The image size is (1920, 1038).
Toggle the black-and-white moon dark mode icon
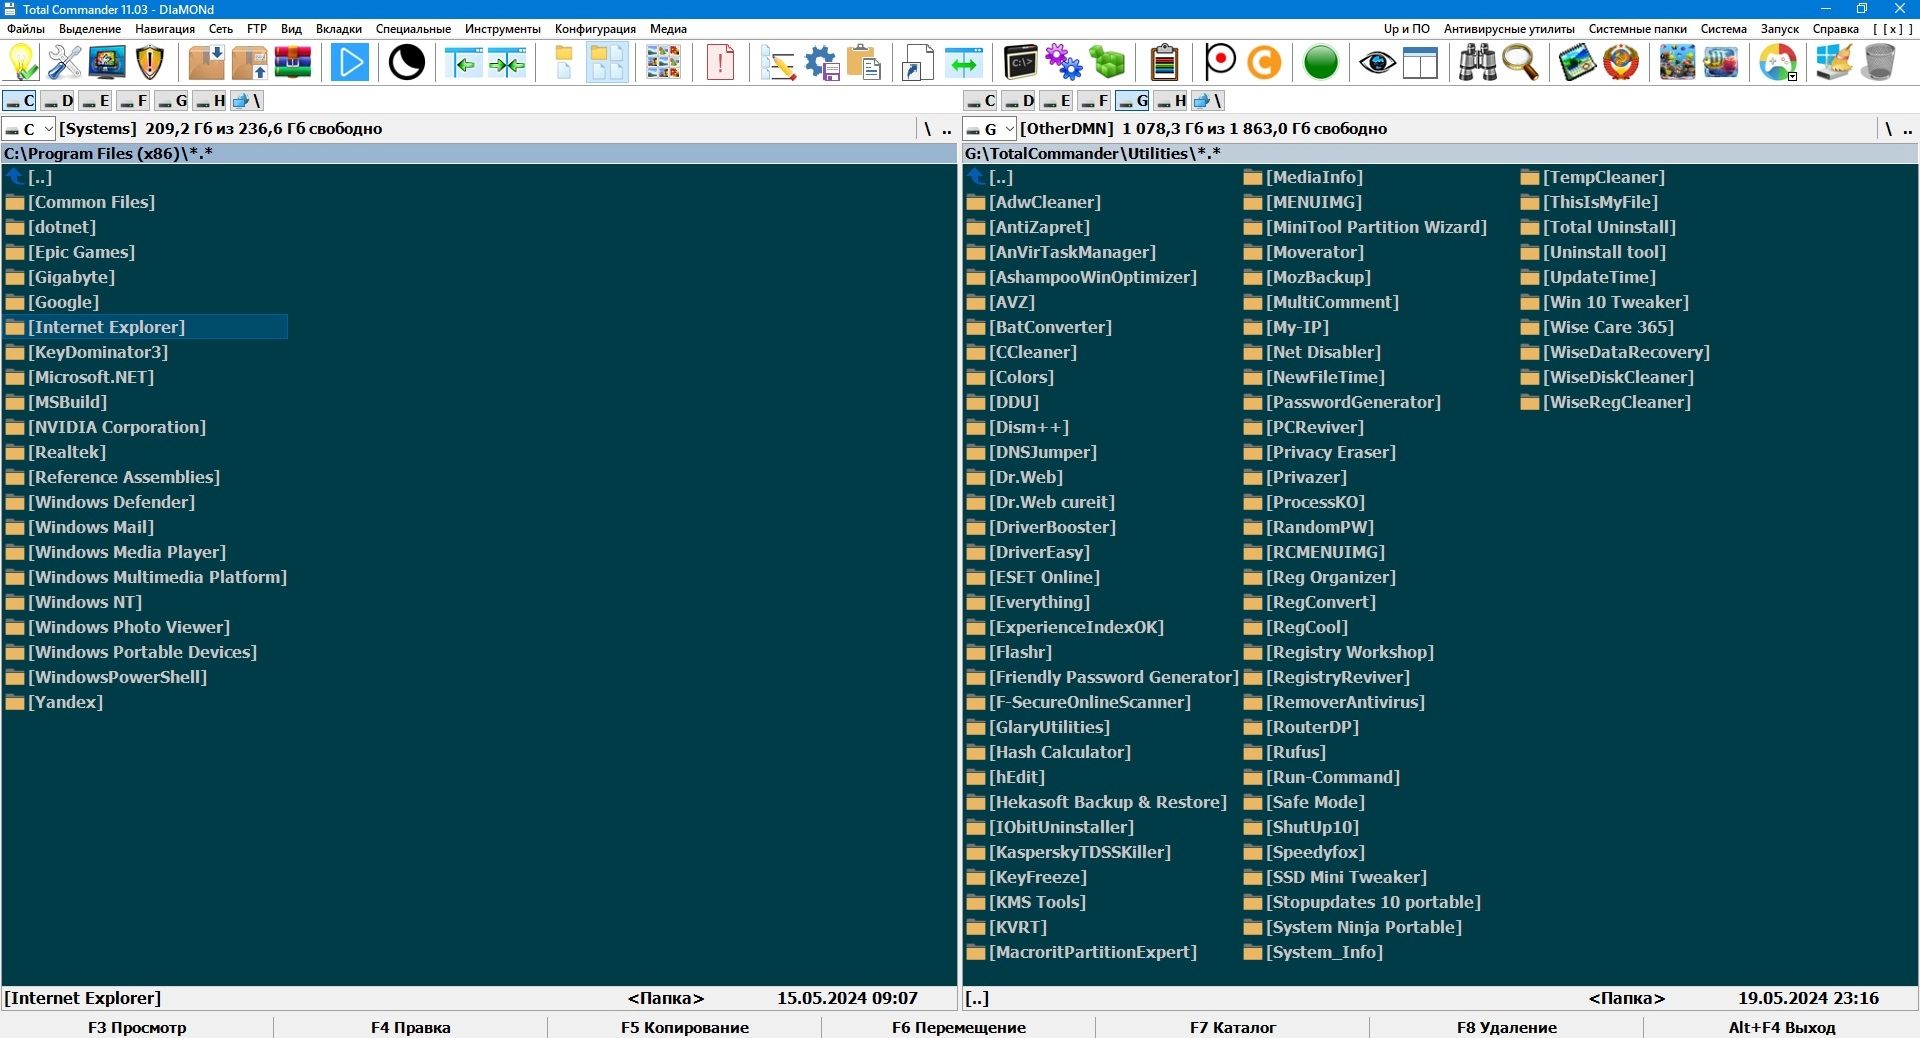point(406,63)
